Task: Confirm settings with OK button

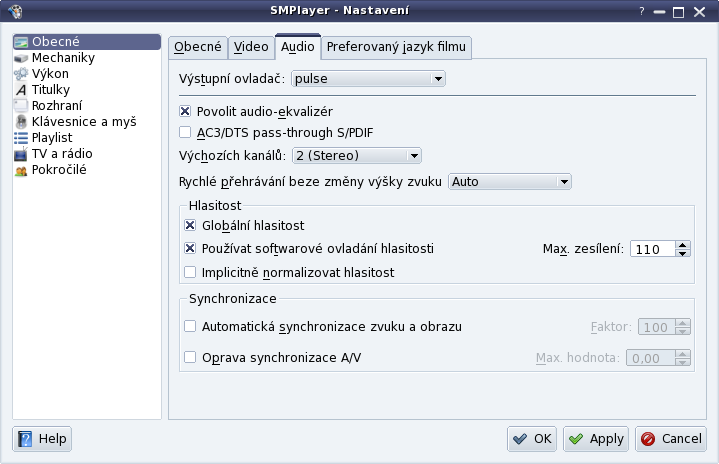Action: pos(532,439)
